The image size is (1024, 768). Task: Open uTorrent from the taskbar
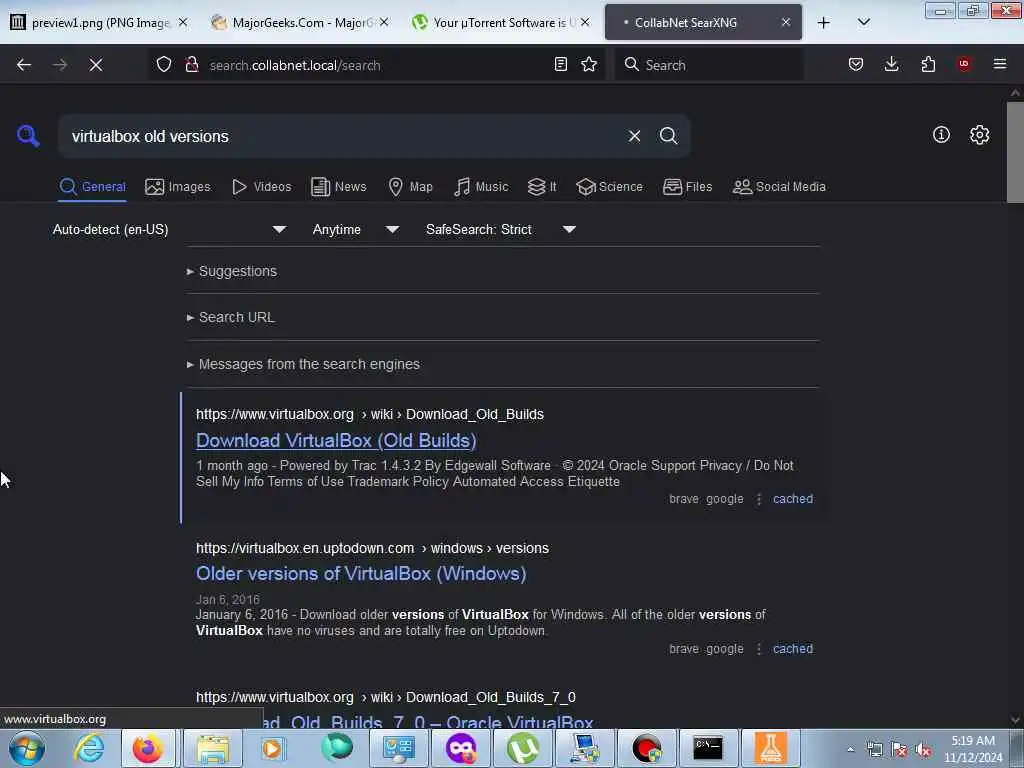click(x=522, y=748)
